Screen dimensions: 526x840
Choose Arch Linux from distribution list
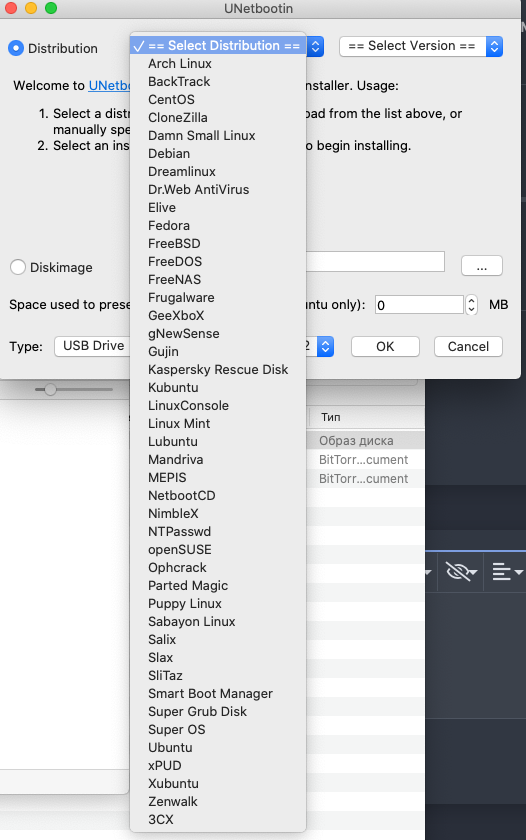(x=218, y=64)
